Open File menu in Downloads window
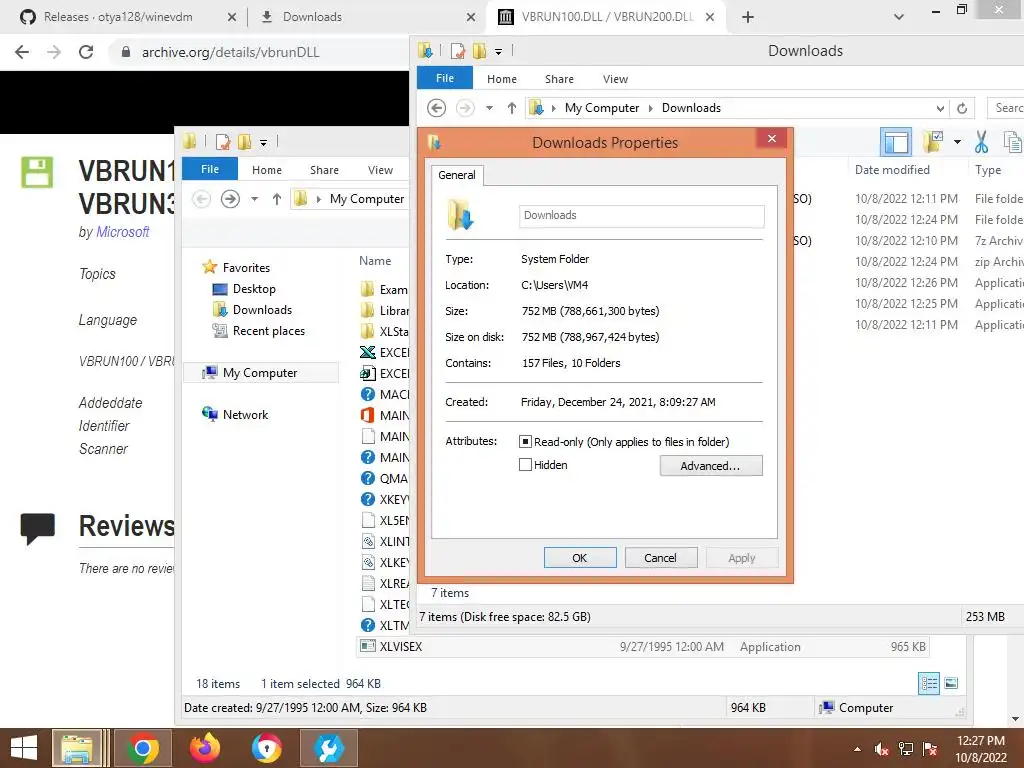The height and width of the screenshot is (768, 1024). pyautogui.click(x=445, y=78)
